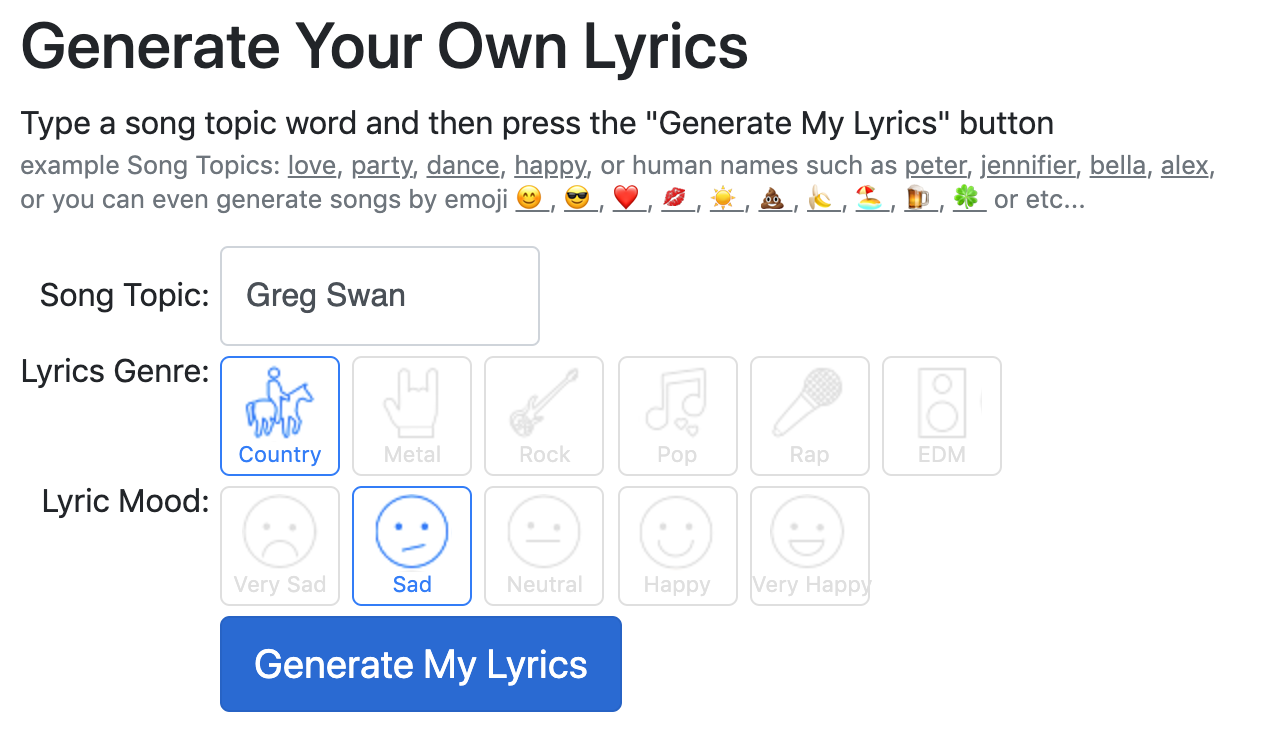
Task: Pick the Rock guitar genre
Action: click(x=544, y=415)
